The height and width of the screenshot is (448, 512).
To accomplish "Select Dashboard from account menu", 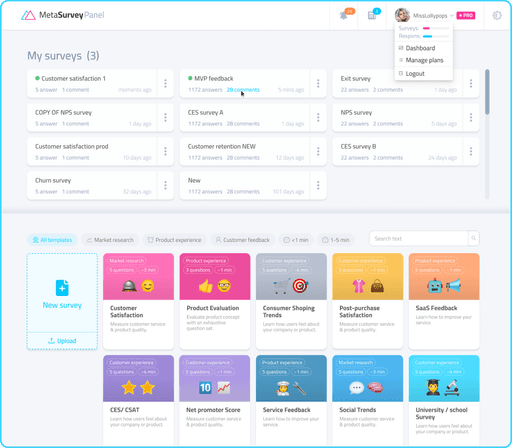I will [x=420, y=48].
